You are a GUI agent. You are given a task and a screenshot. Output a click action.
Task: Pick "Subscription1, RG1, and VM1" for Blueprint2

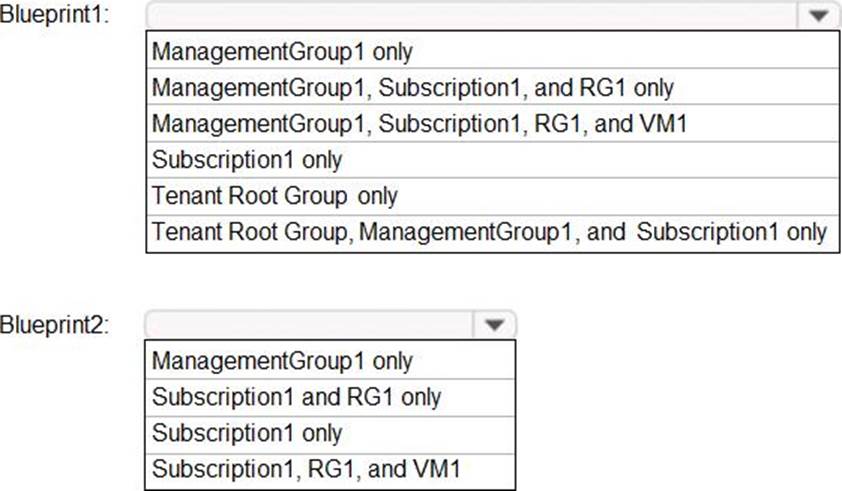[x=307, y=469]
